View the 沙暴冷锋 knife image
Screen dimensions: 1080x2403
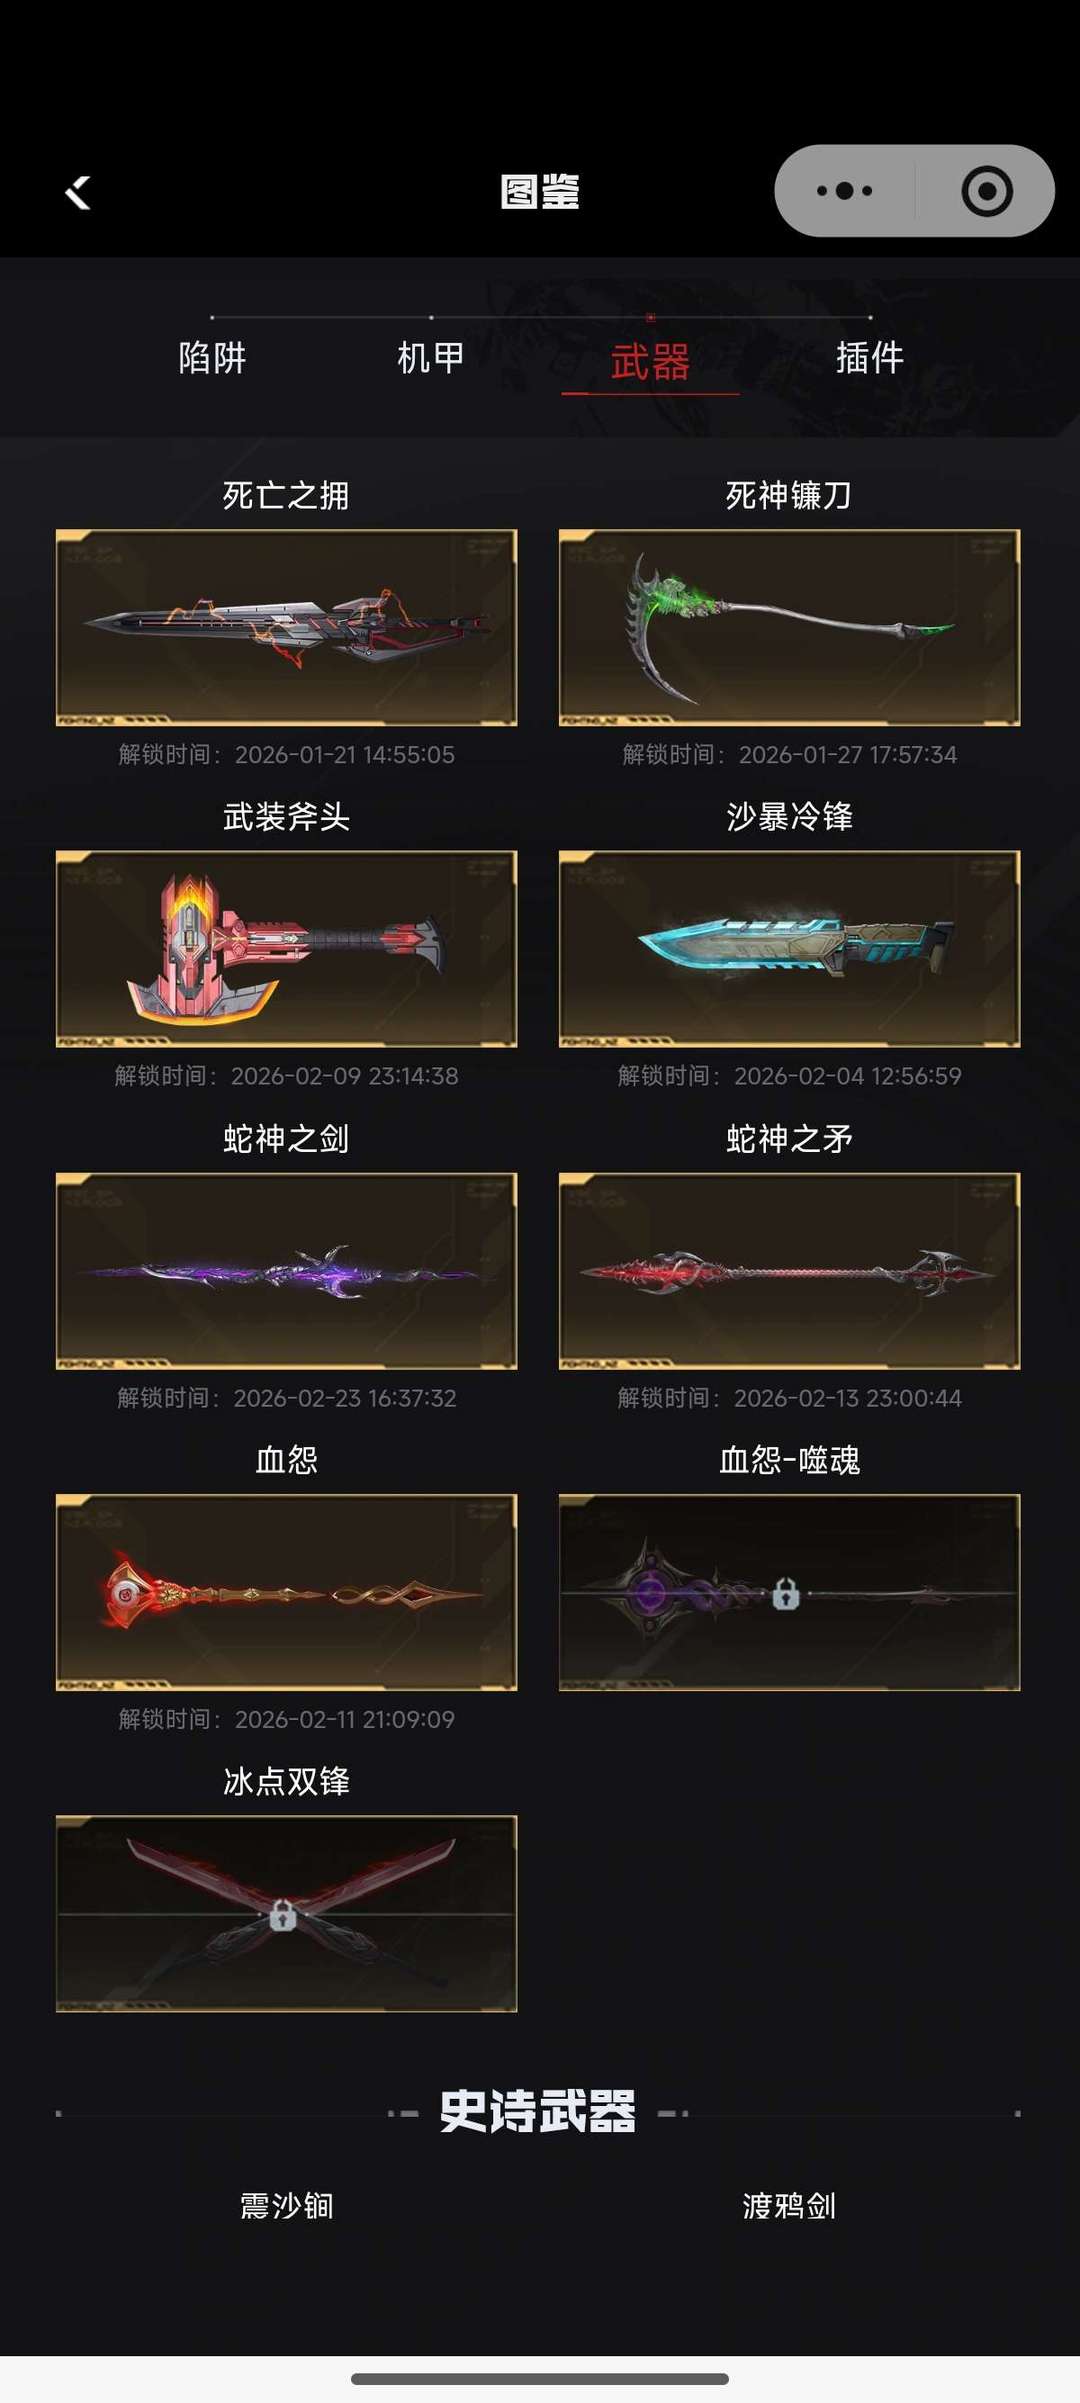[x=789, y=949]
